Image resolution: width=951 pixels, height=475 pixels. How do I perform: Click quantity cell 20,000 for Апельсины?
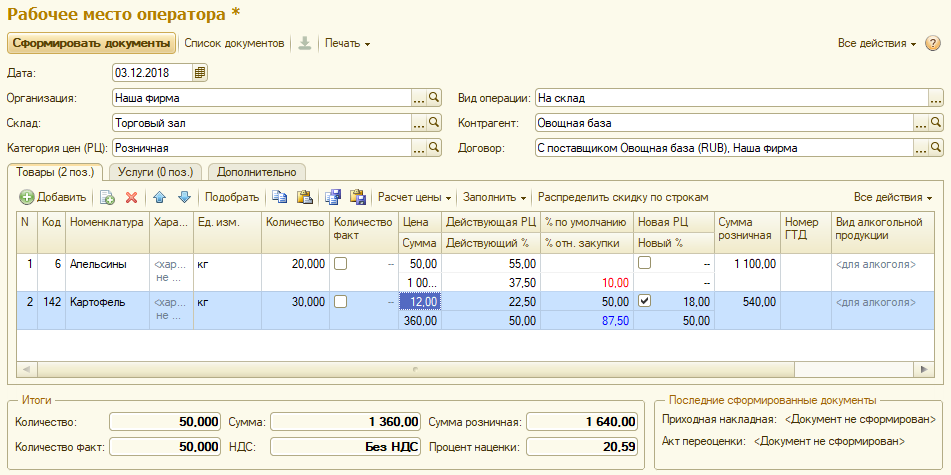coord(295,272)
